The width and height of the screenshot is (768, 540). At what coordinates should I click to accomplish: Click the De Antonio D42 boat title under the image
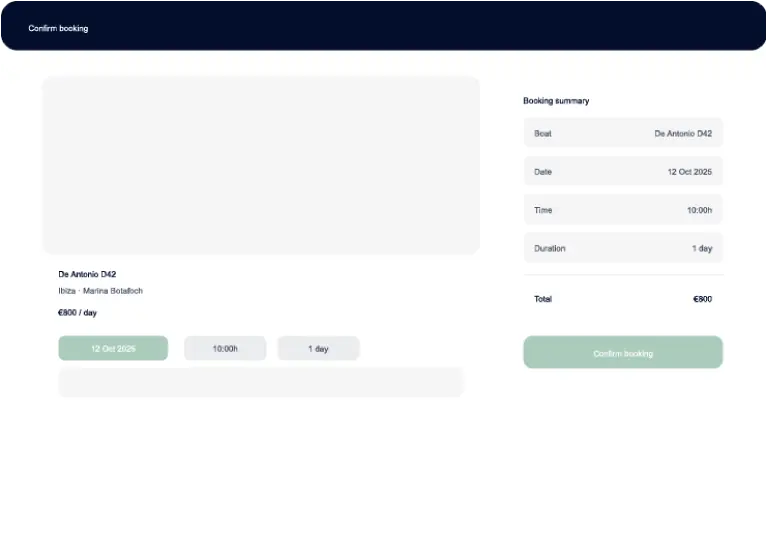click(87, 274)
